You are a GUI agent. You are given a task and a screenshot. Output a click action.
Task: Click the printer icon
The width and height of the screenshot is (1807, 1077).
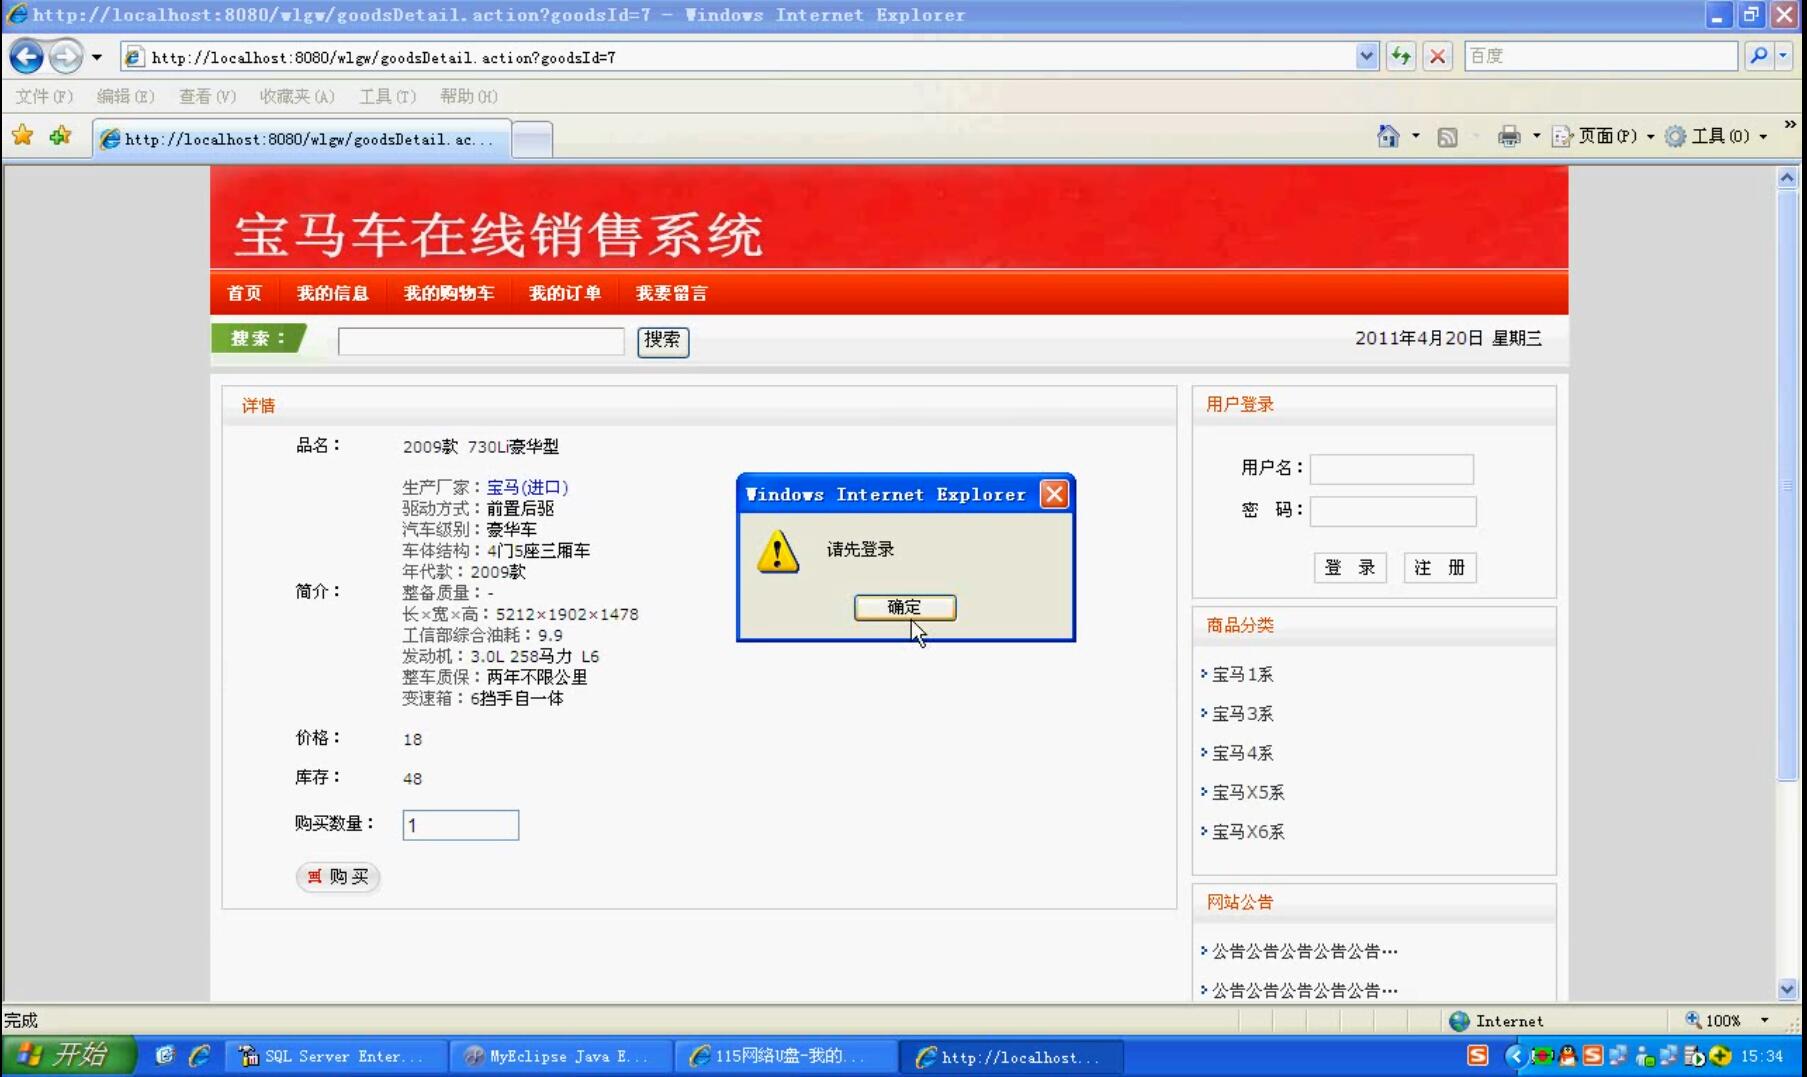(1508, 136)
